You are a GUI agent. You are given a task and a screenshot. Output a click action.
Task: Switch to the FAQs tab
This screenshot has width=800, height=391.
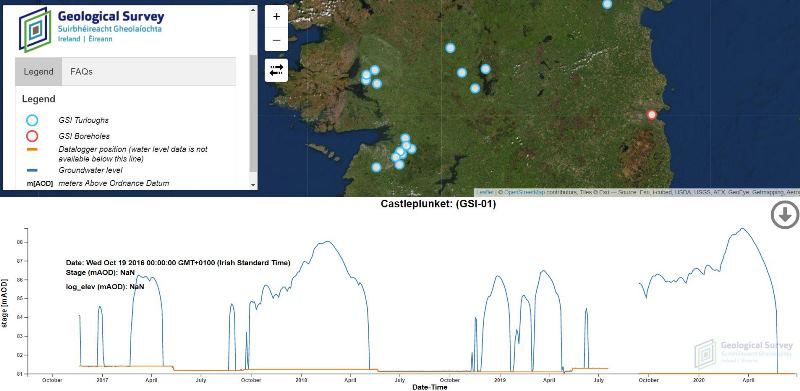point(82,71)
